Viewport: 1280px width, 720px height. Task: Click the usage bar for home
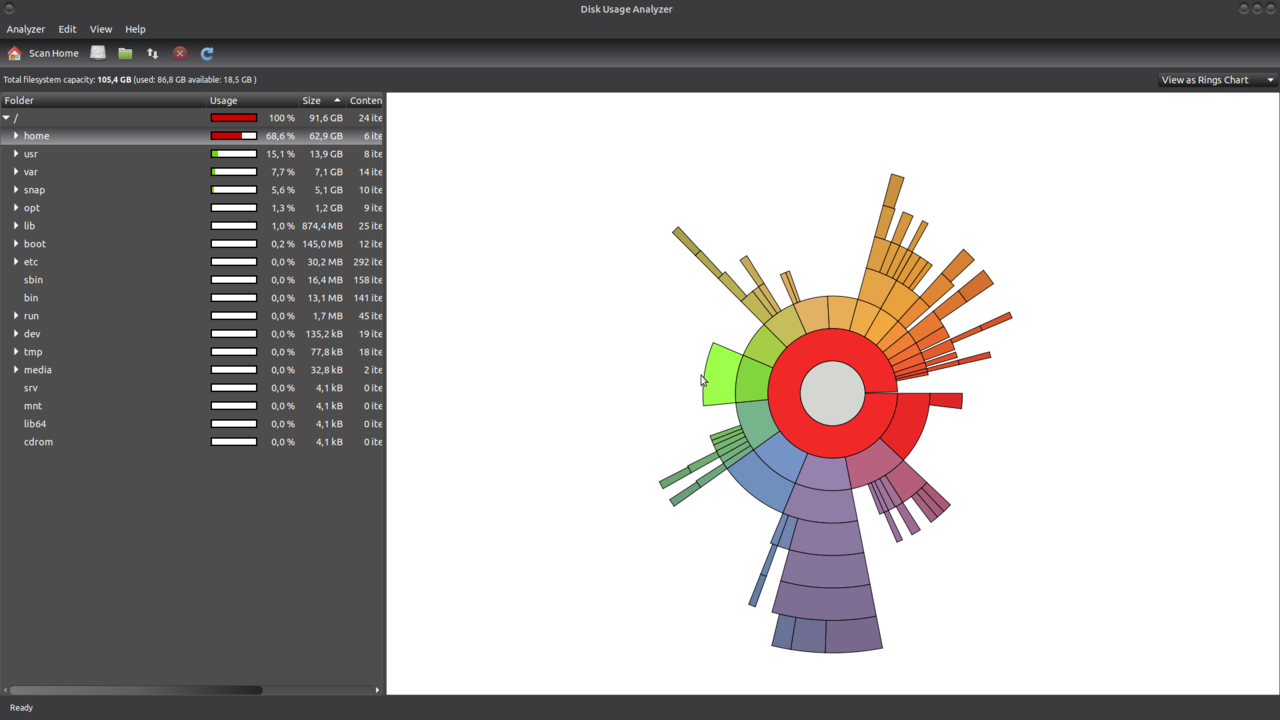pyautogui.click(x=234, y=136)
